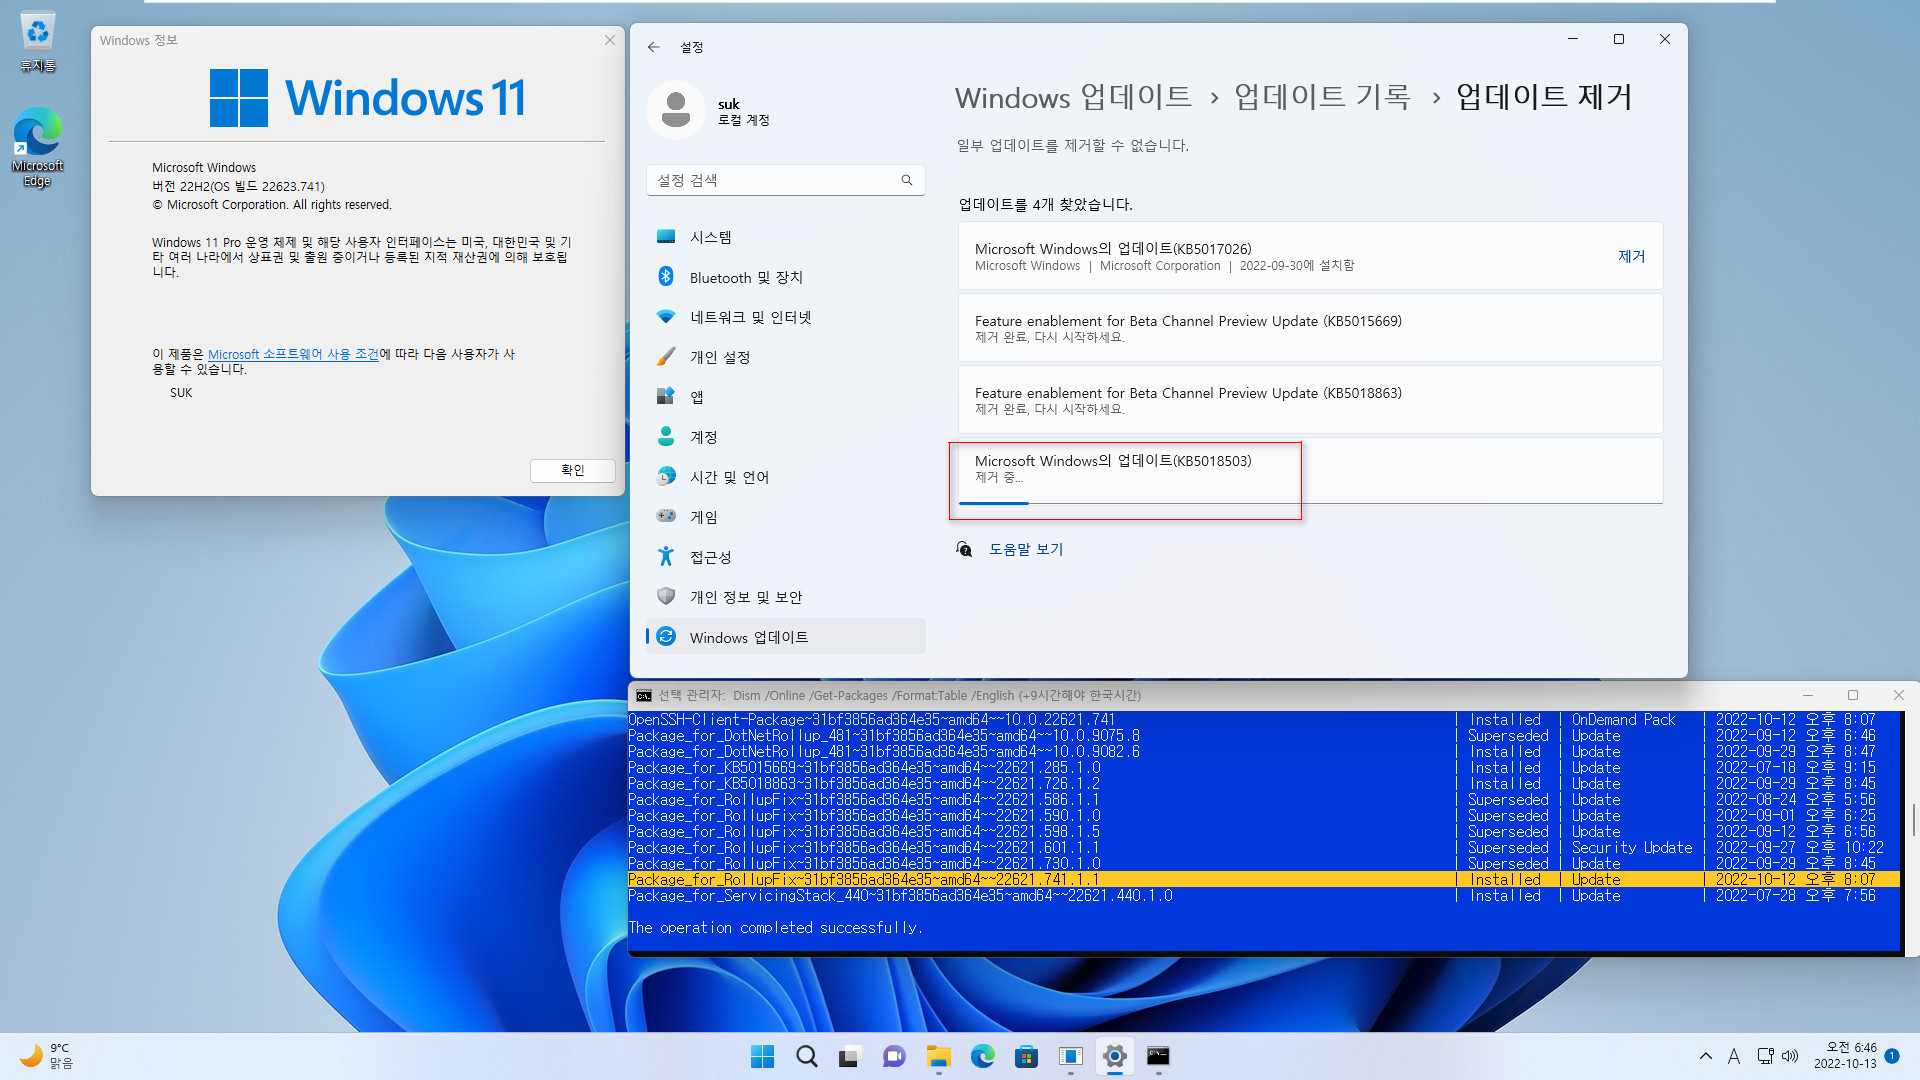Open the 접근성 settings category
The height and width of the screenshot is (1080, 1920).
tap(786, 557)
